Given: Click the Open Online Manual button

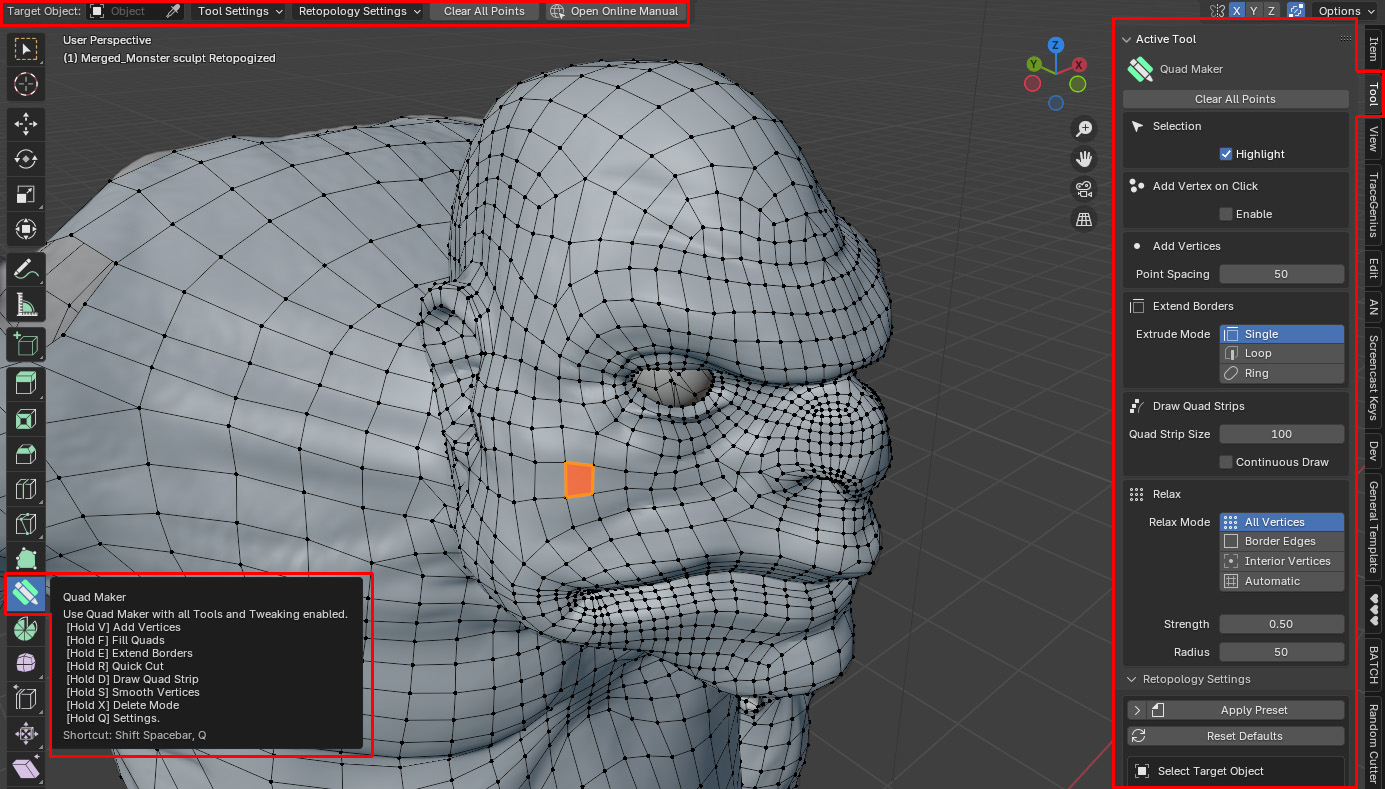Looking at the screenshot, I should tap(615, 11).
